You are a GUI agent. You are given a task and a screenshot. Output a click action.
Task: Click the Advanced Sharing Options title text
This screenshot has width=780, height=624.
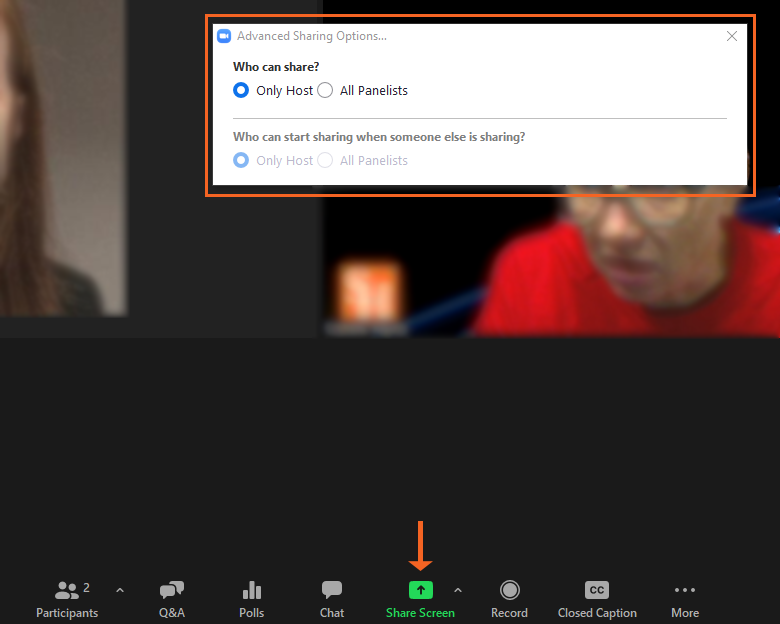pyautogui.click(x=311, y=36)
